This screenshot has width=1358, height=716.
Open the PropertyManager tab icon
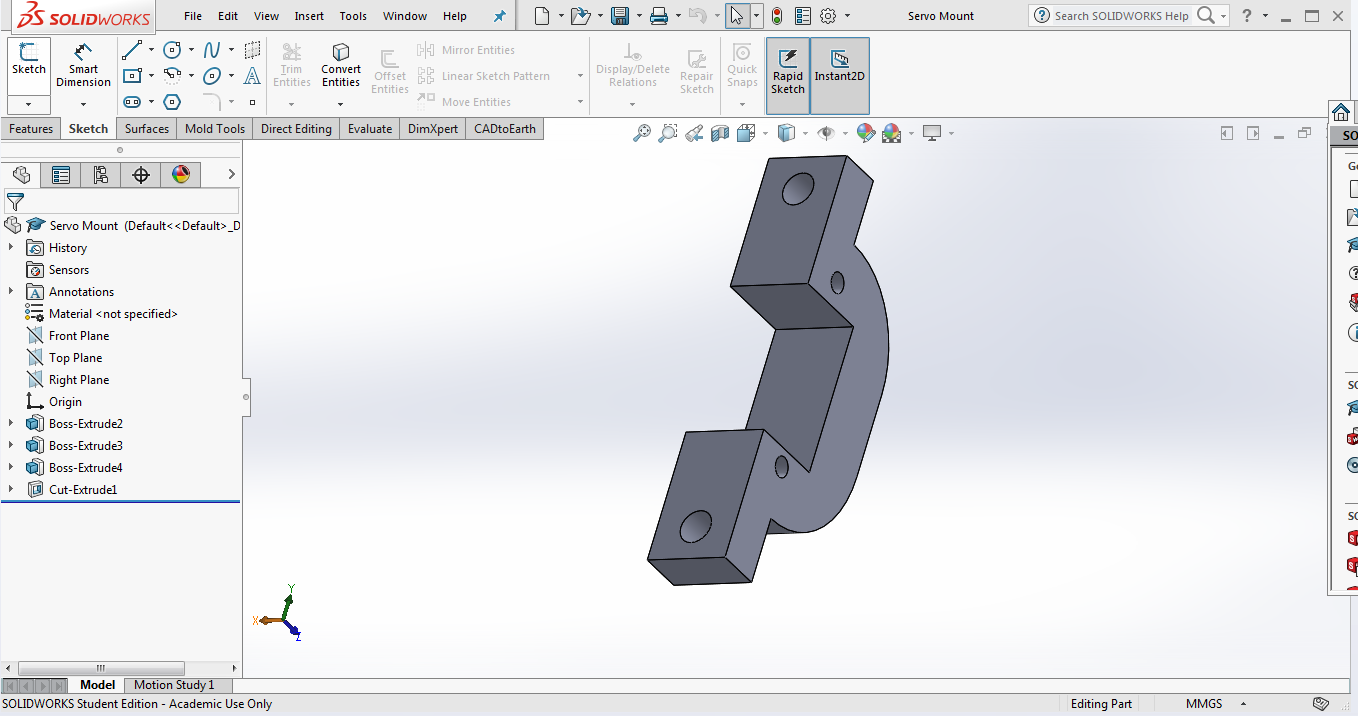[61, 175]
